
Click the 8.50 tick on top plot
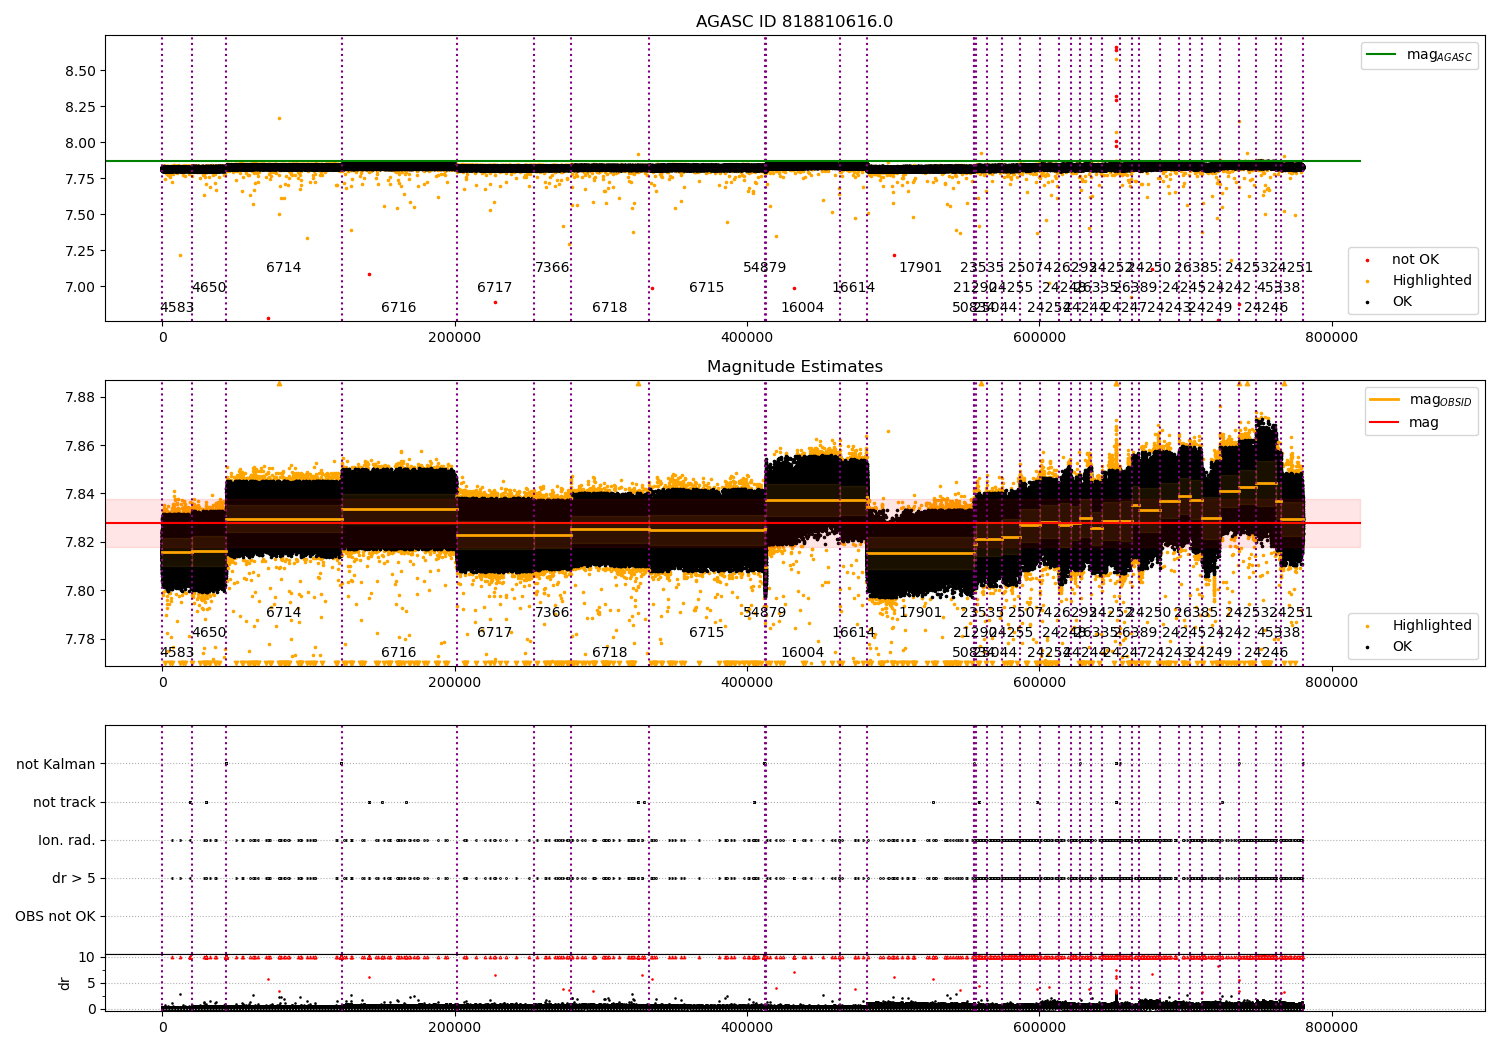coord(80,71)
